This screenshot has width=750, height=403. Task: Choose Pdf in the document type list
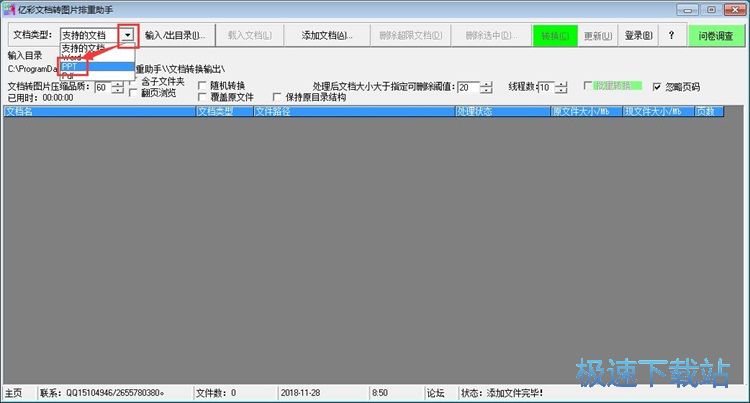point(97,75)
